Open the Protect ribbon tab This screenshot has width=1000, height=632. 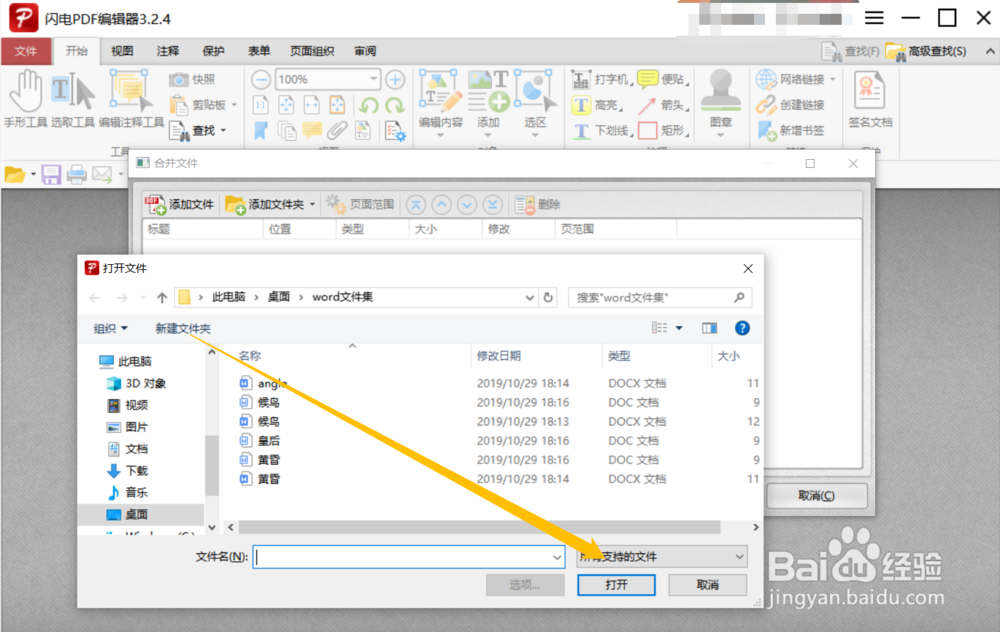214,51
